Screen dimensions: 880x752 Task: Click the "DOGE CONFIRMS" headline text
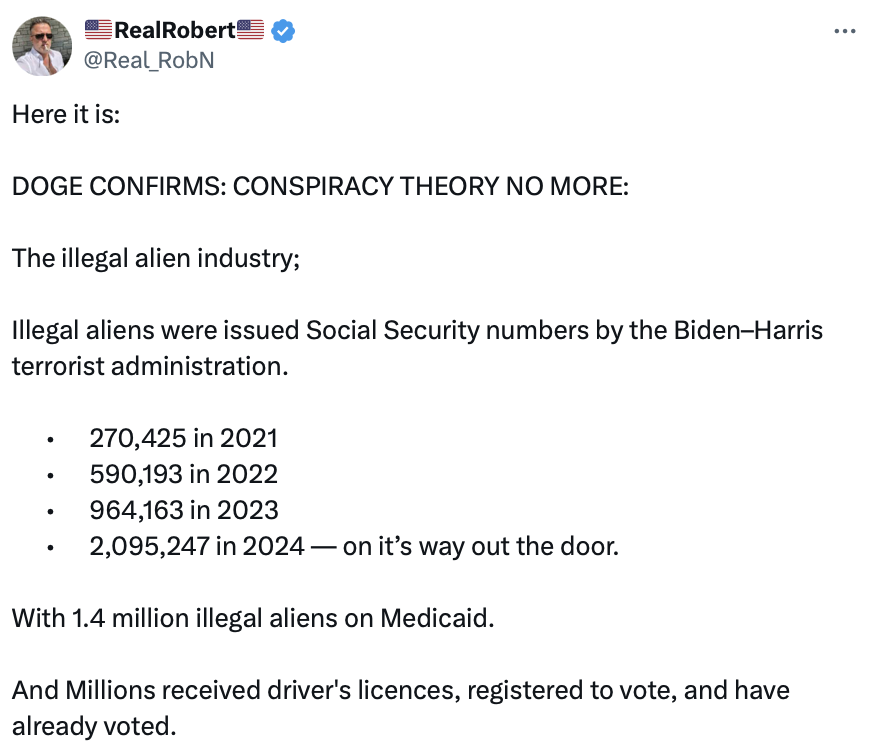tap(320, 186)
